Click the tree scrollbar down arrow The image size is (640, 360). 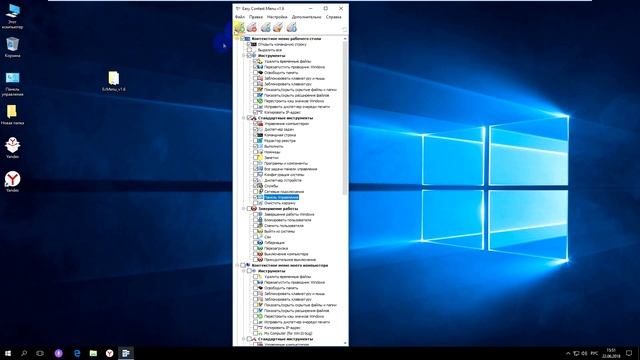click(x=345, y=343)
